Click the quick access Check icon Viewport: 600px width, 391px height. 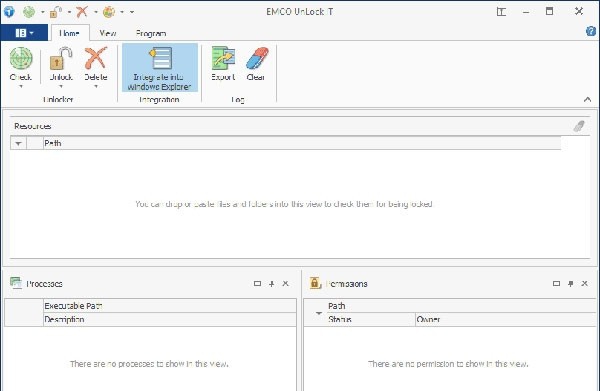pos(29,12)
